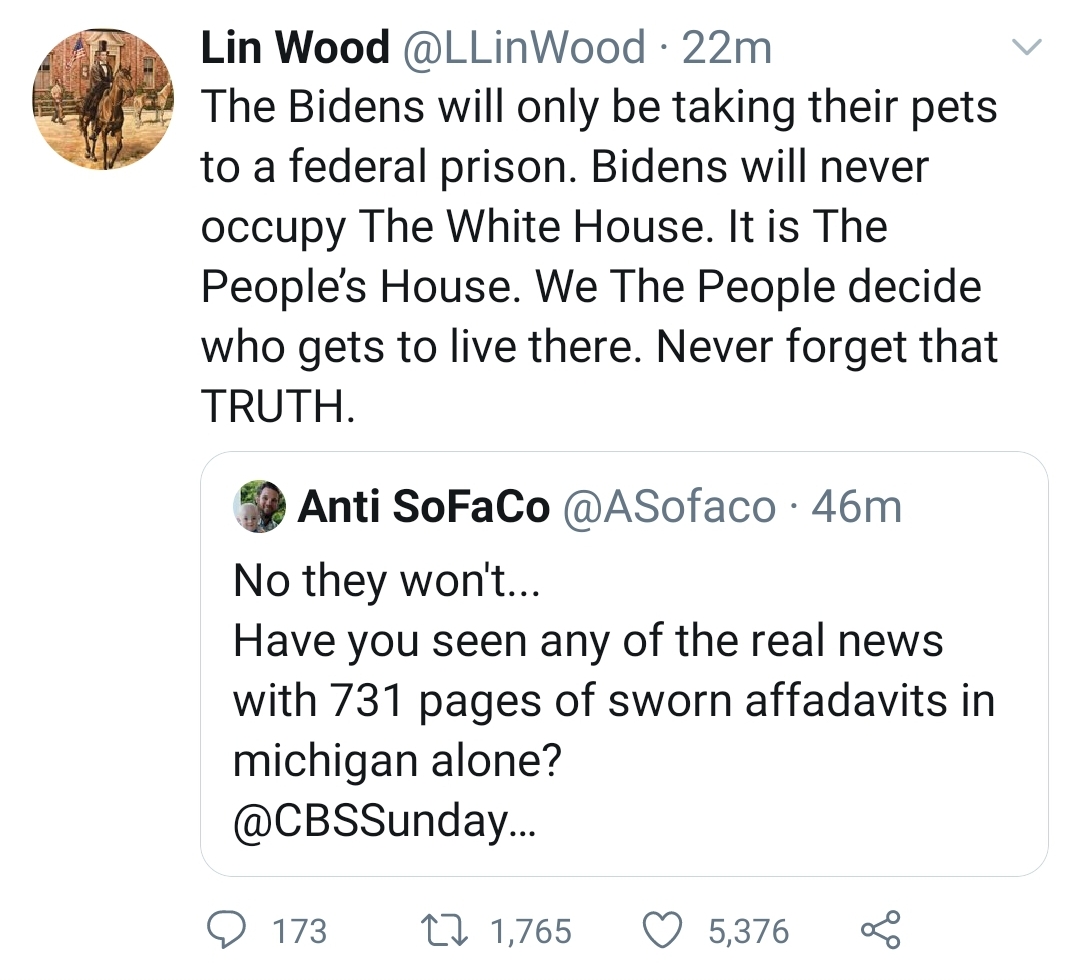Click the main tweet text about The Bidens
Screen dimensions: 1080x980
coord(598,228)
